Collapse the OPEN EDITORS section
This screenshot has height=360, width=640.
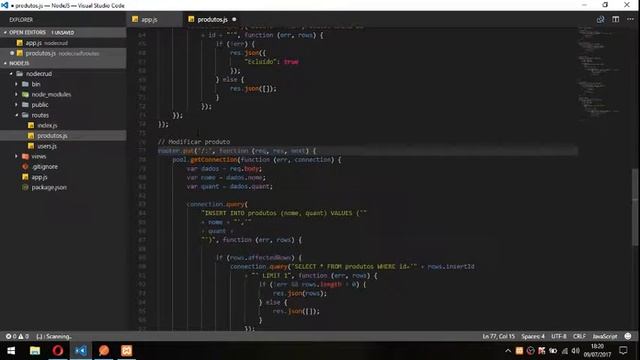[63, 32]
